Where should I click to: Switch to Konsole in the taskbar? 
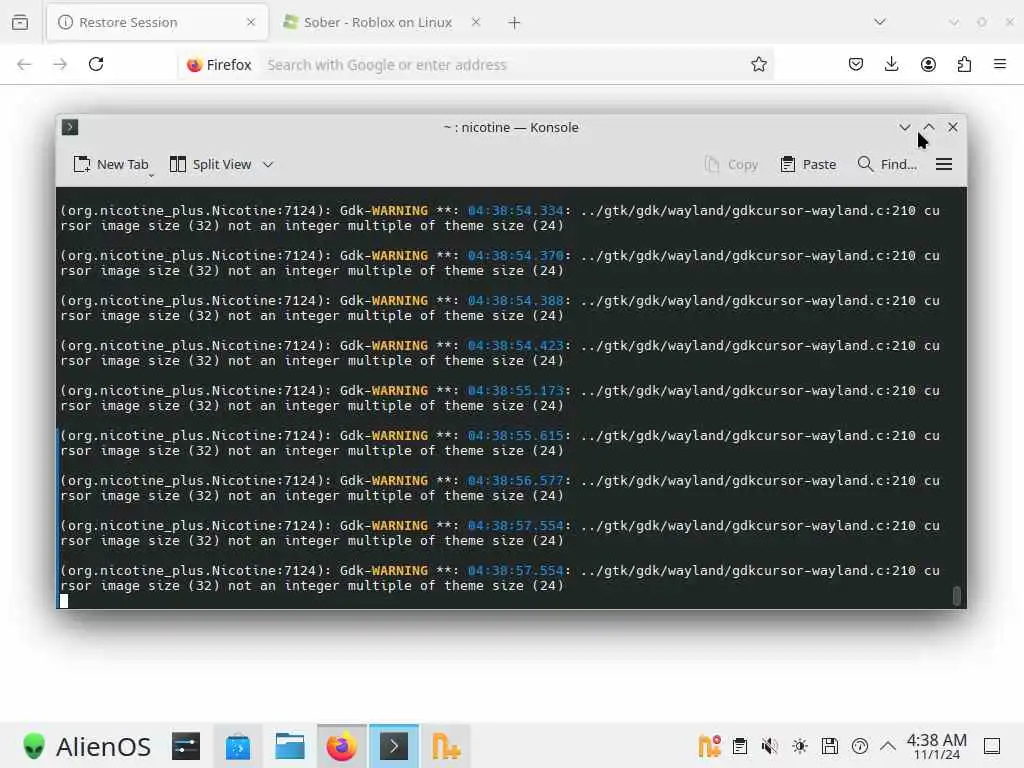[x=394, y=746]
